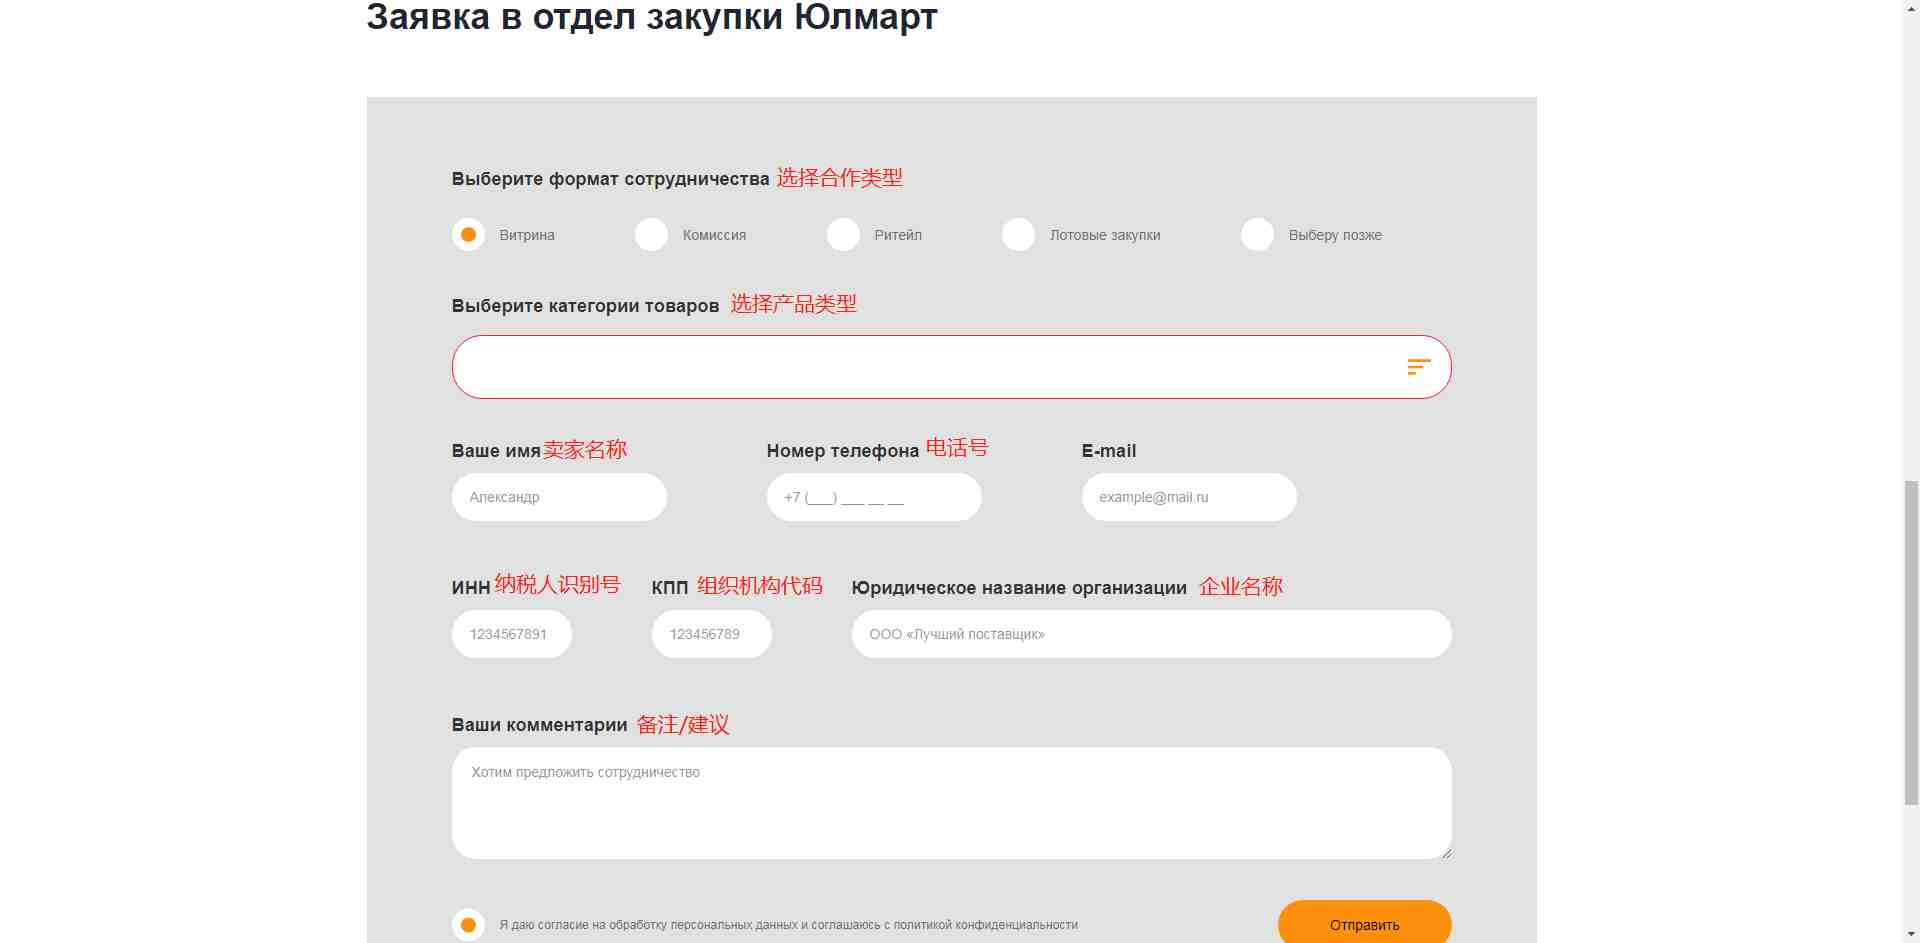Focus the ИНН input field

point(512,634)
